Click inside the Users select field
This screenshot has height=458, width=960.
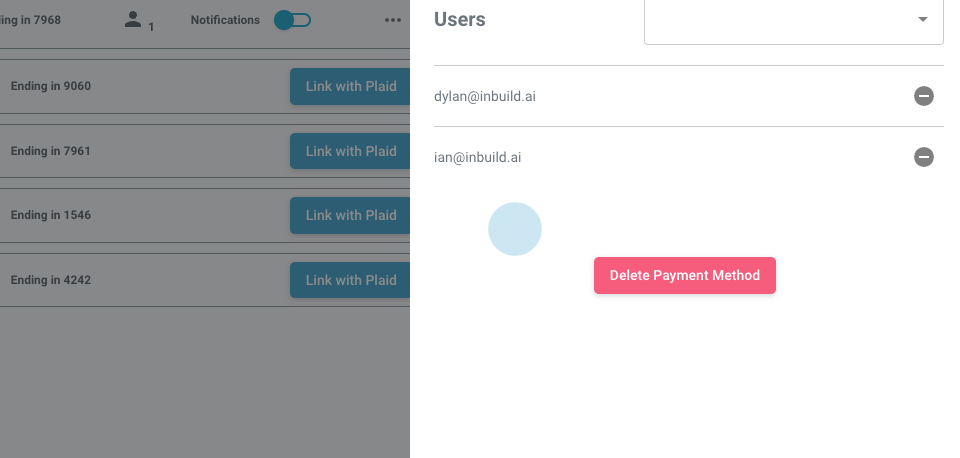point(780,20)
